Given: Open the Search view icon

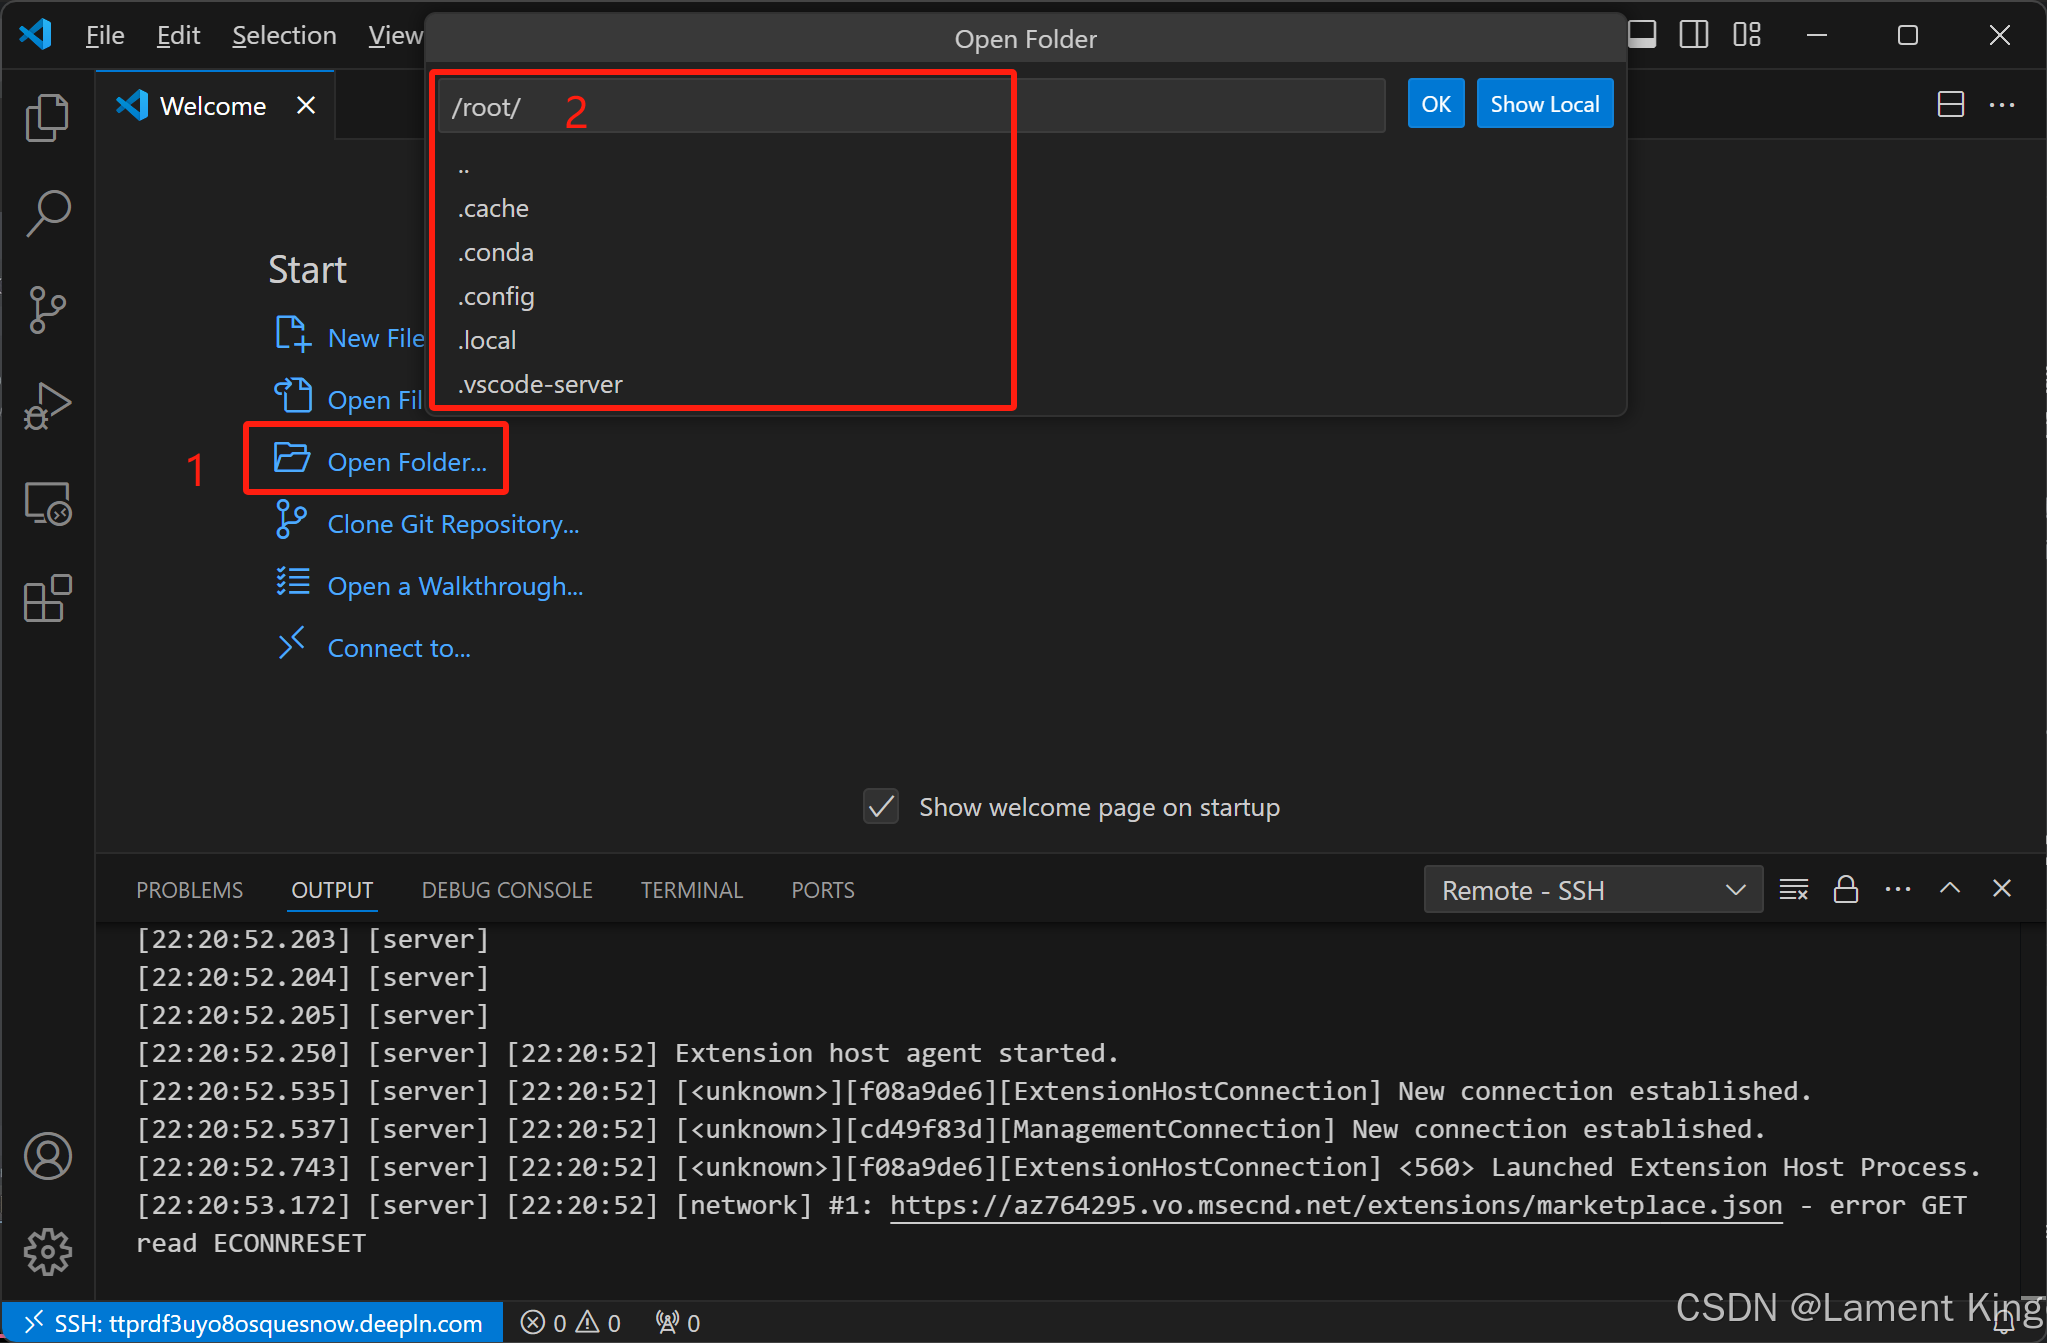Looking at the screenshot, I should click(47, 213).
